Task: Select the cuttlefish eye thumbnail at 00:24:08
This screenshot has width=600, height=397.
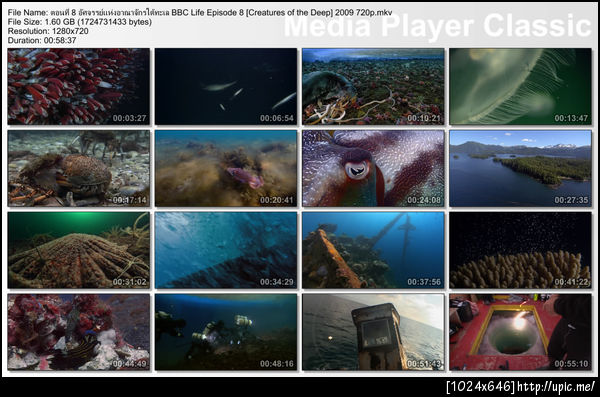Action: tap(373, 168)
